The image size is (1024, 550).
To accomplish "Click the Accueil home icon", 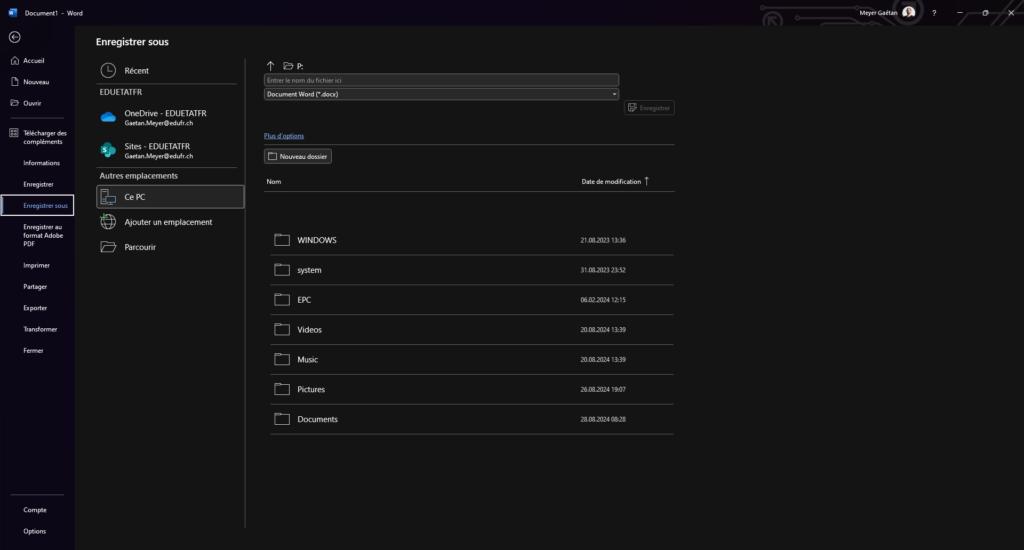I will coord(14,60).
